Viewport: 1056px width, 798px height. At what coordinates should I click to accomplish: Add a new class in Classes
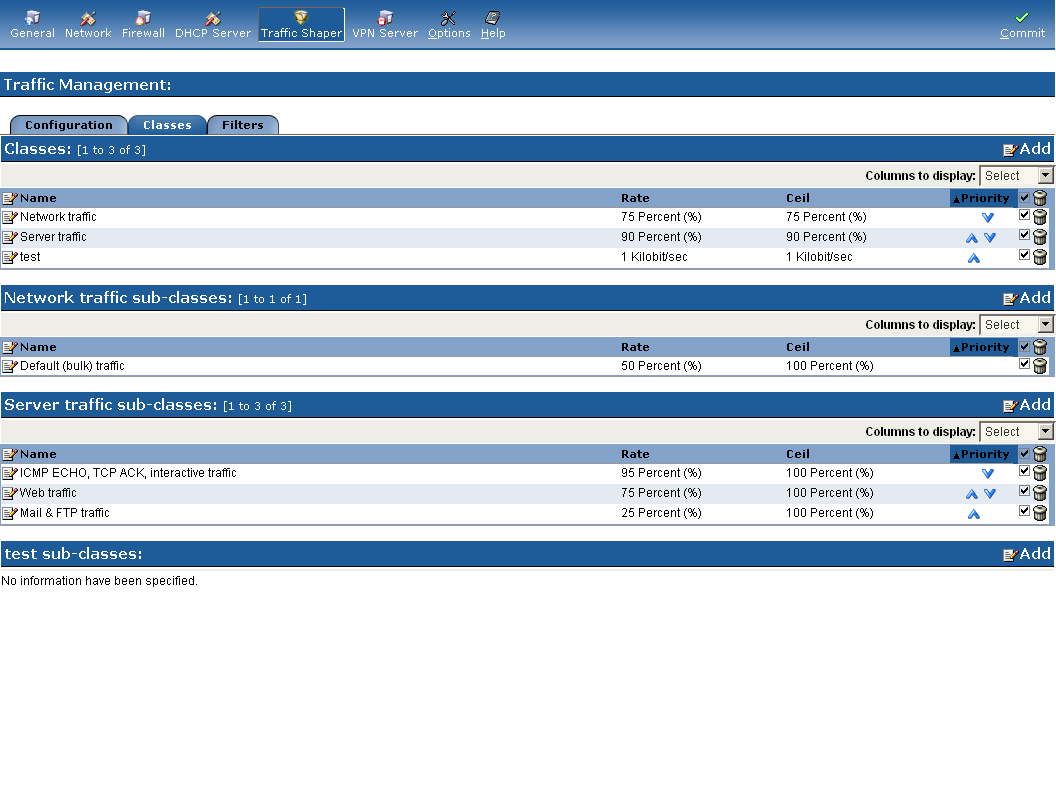coord(1027,149)
